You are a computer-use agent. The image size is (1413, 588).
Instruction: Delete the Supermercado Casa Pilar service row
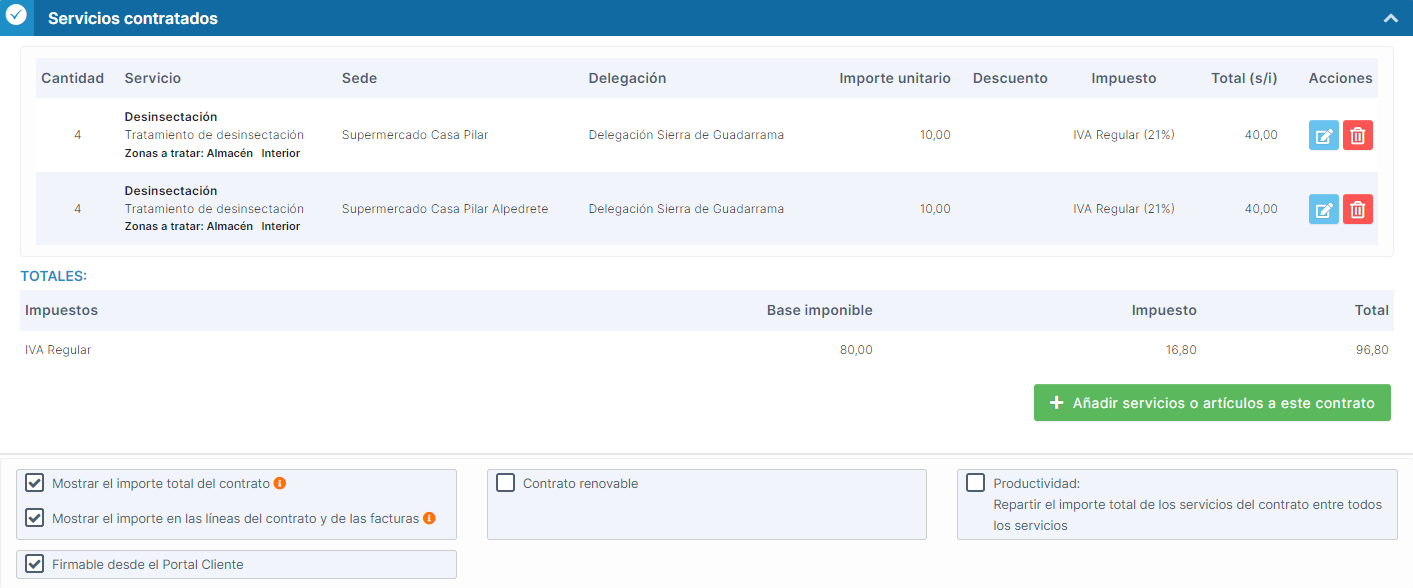coord(1357,135)
